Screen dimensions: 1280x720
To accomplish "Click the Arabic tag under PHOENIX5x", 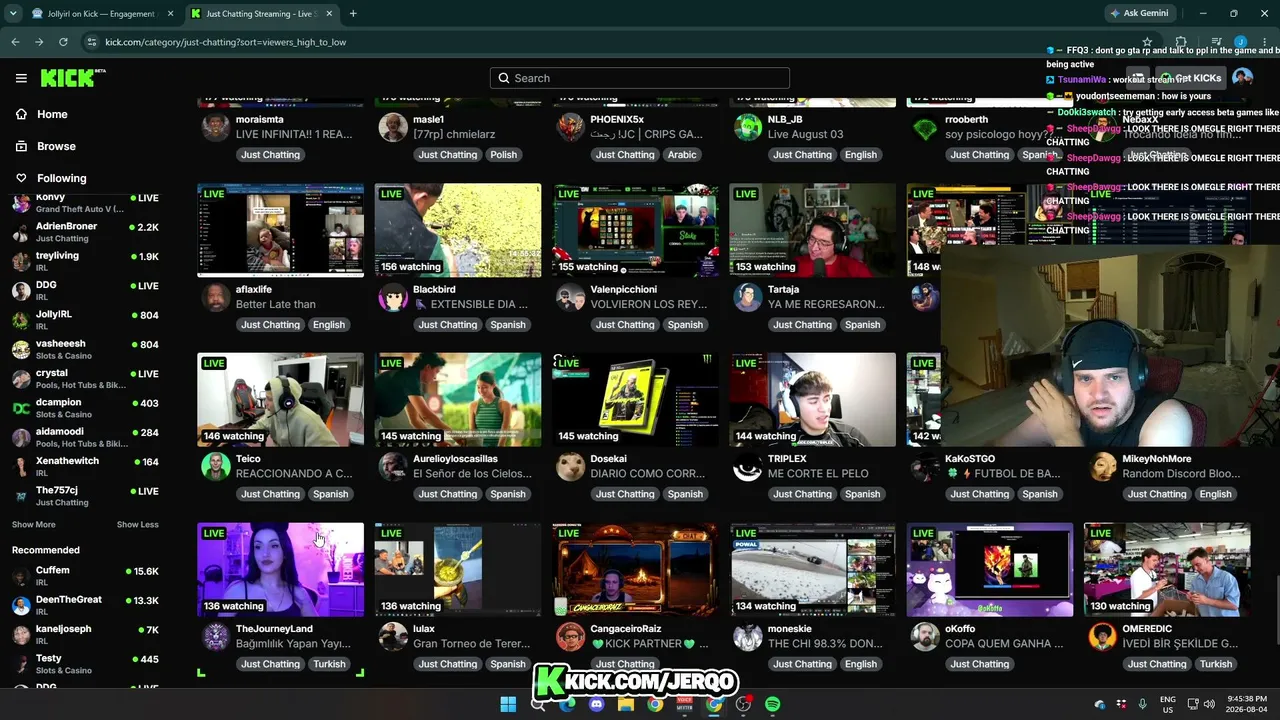I will pos(682,155).
